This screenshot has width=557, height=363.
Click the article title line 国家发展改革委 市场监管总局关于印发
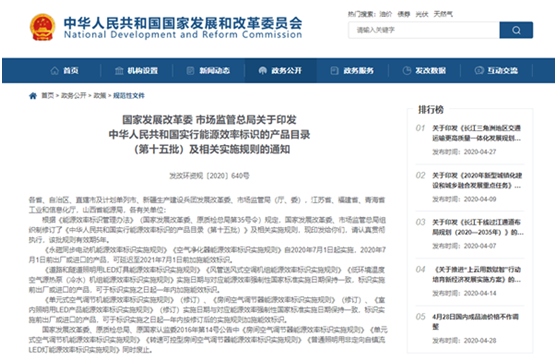tap(209, 120)
